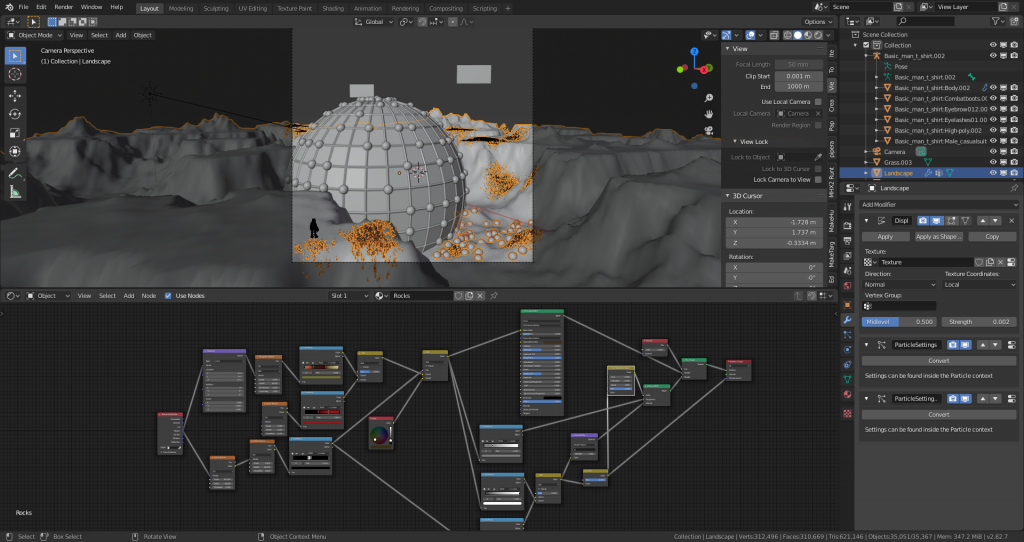Viewport: 1024px width, 542px height.
Task: Choose the Annotate pencil tool
Action: click(x=16, y=174)
